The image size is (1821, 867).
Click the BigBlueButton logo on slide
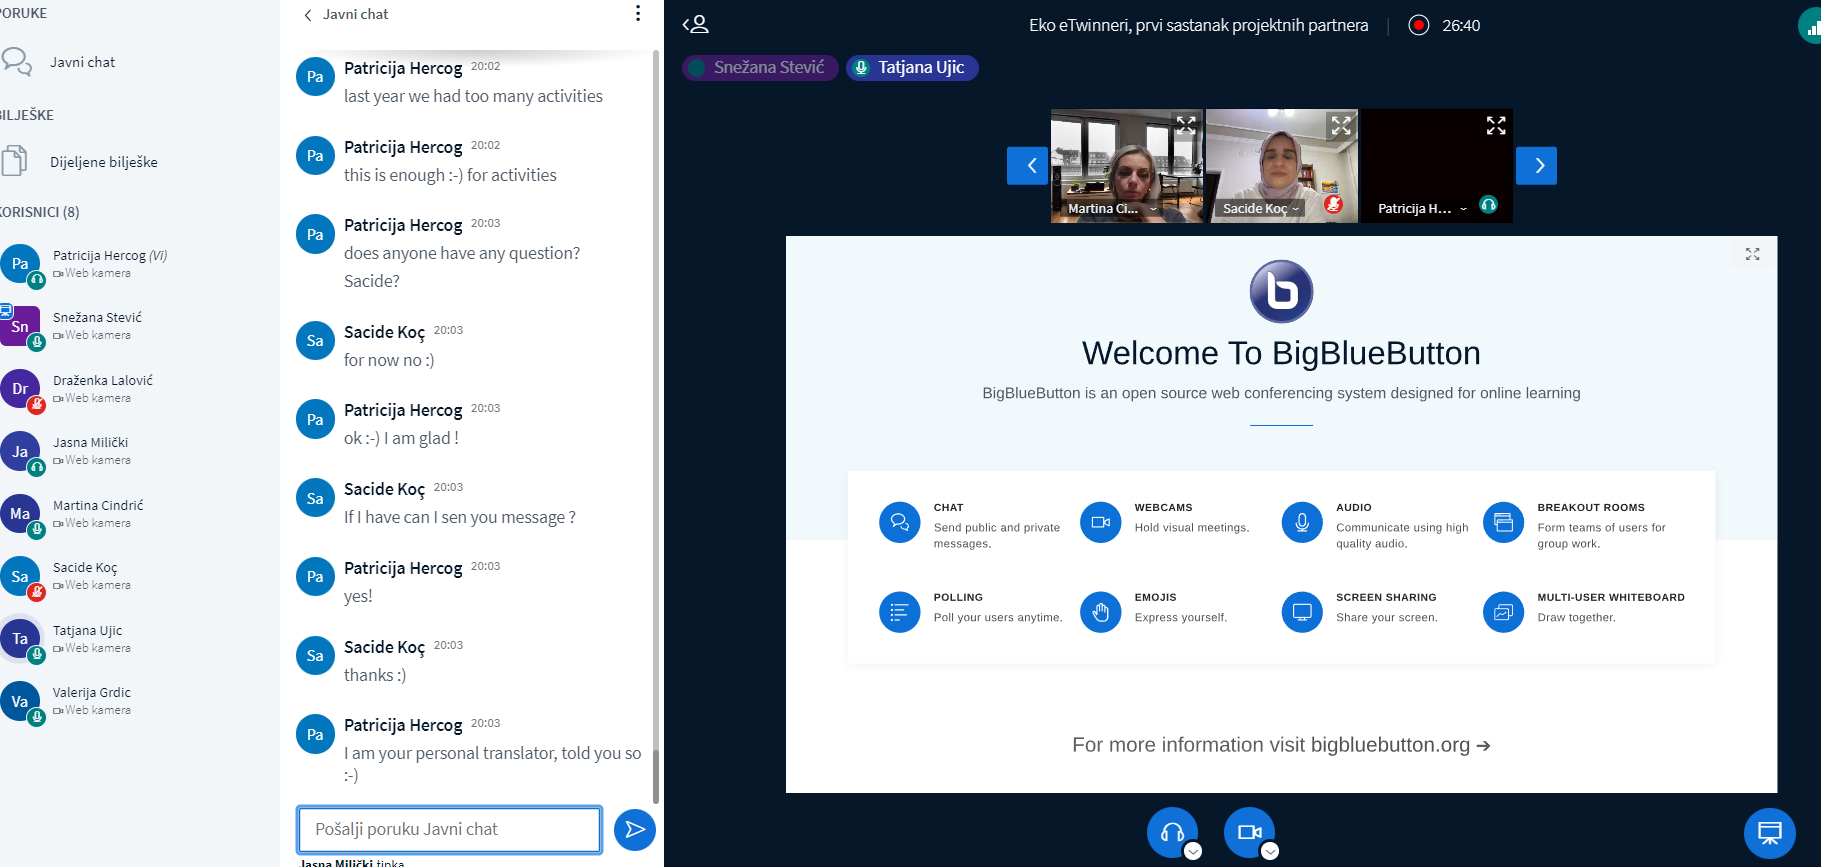tap(1281, 291)
